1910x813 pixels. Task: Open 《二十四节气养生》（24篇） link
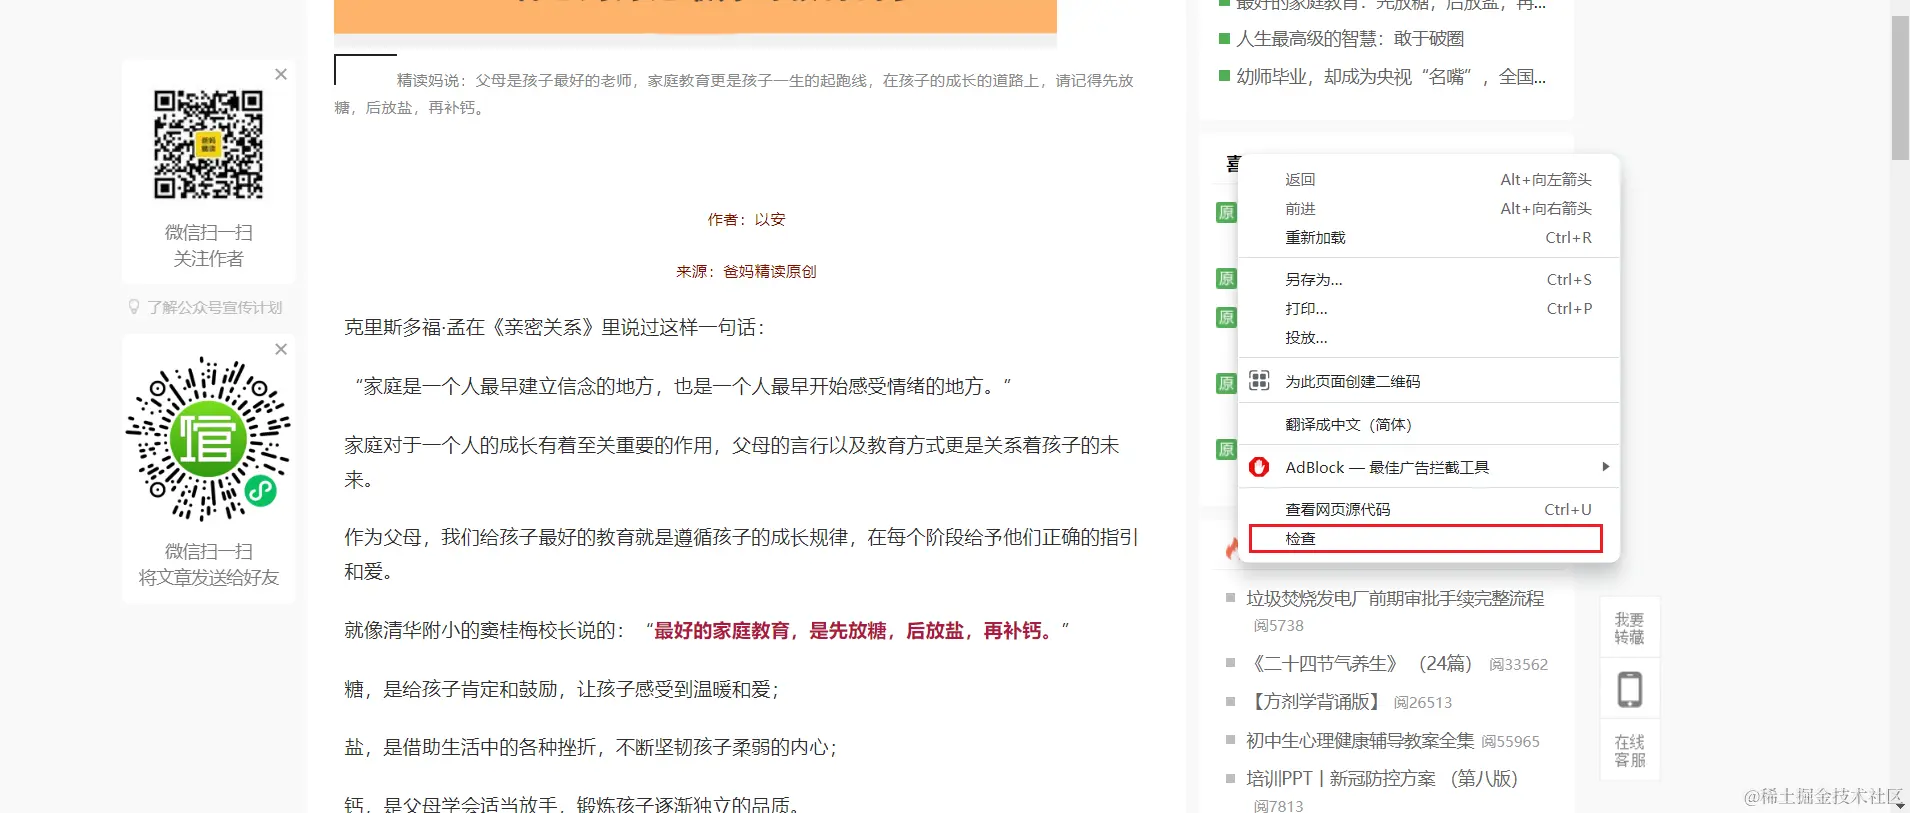1363,663
